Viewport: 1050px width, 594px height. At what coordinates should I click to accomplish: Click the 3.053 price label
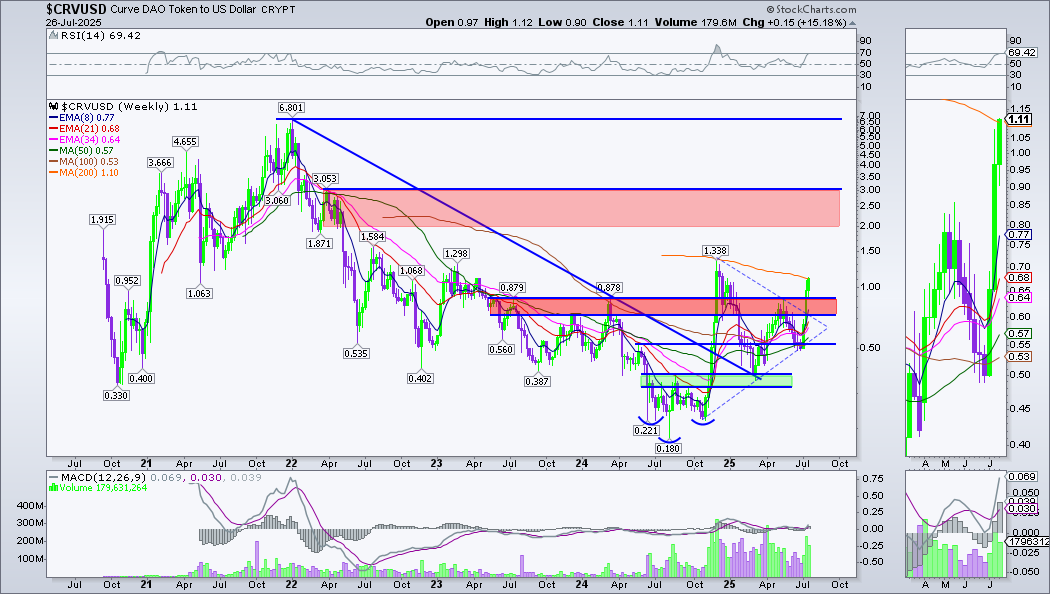(x=325, y=179)
